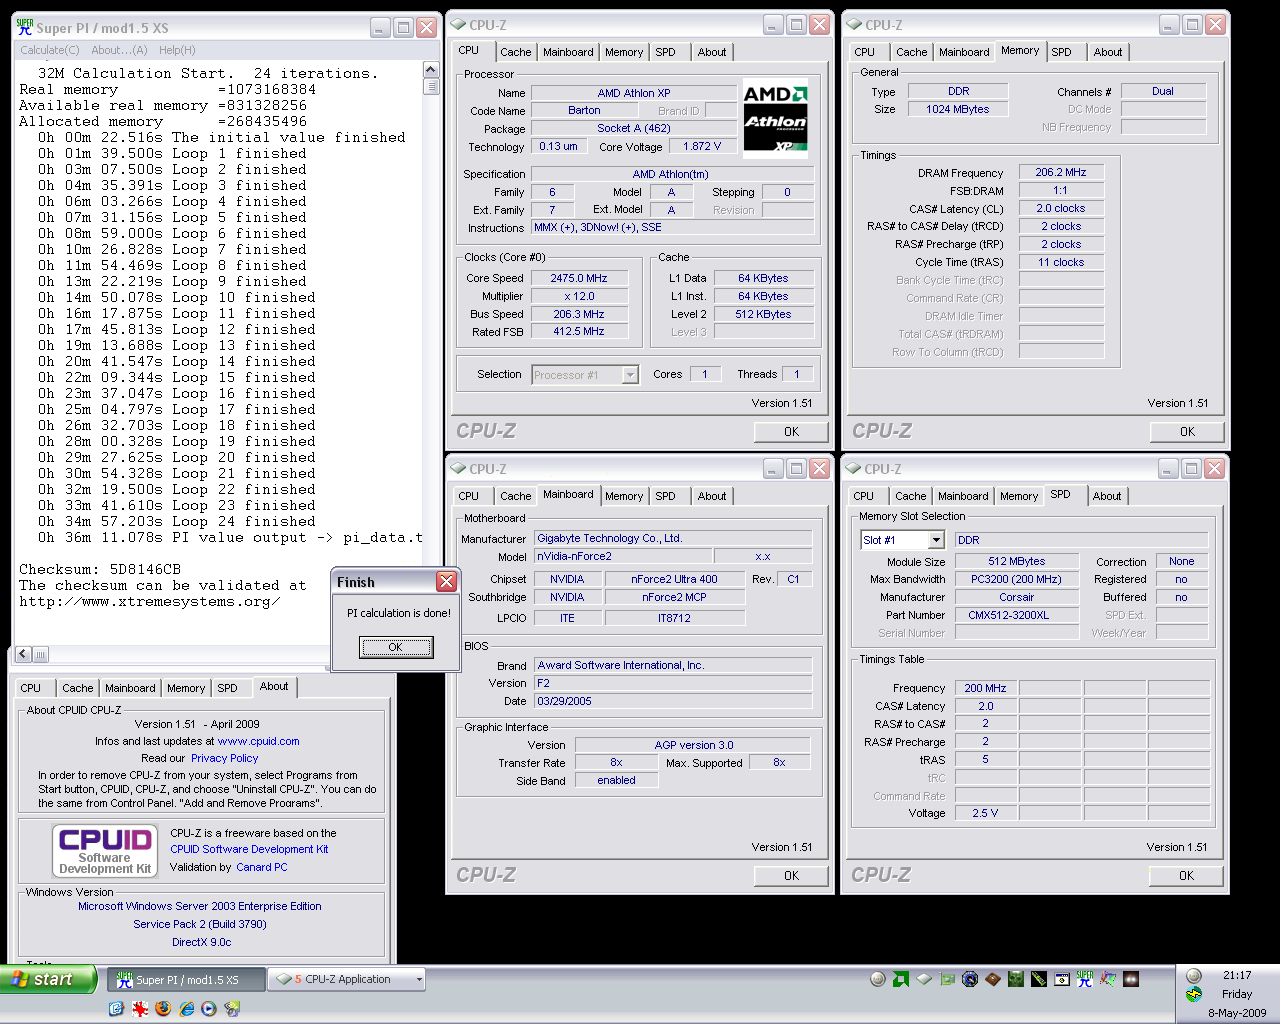Click the Start button
This screenshot has height=1024, width=1280.
(x=48, y=979)
